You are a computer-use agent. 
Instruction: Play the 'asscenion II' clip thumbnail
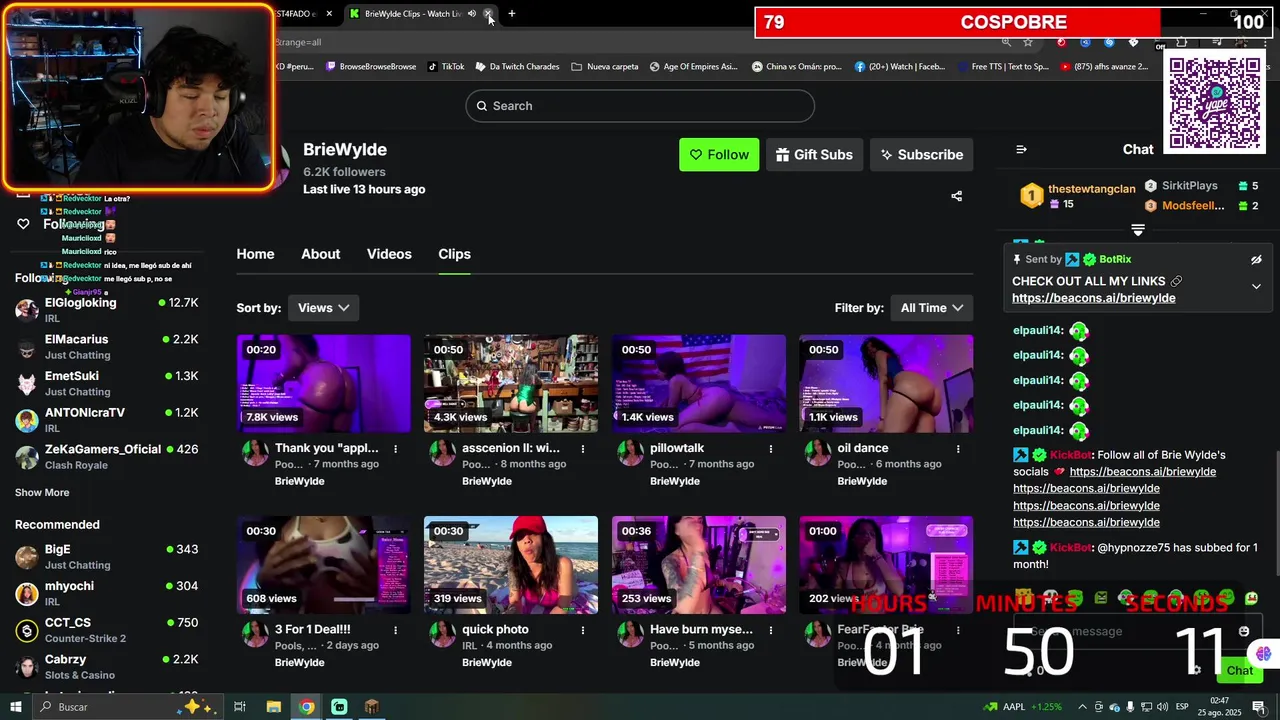point(511,384)
